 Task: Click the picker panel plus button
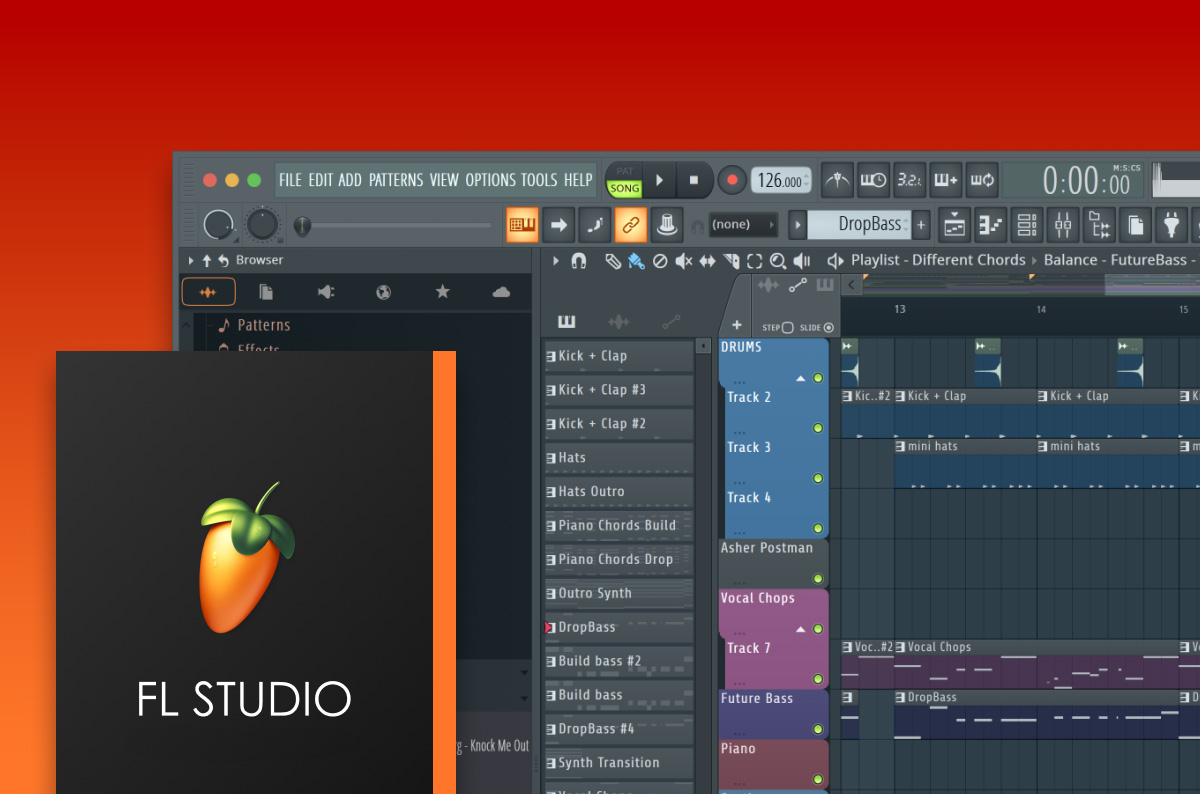737,325
